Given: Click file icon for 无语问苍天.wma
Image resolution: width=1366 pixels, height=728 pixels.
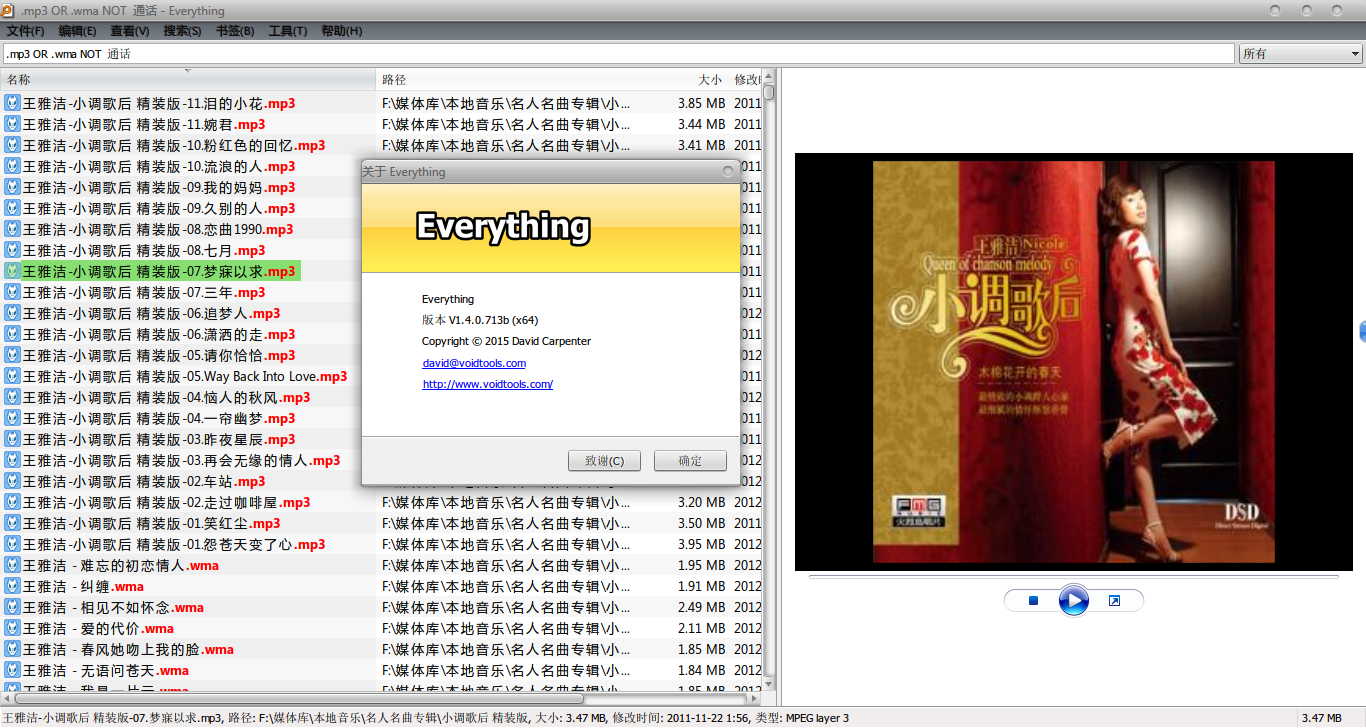Looking at the screenshot, I should pyautogui.click(x=12, y=670).
